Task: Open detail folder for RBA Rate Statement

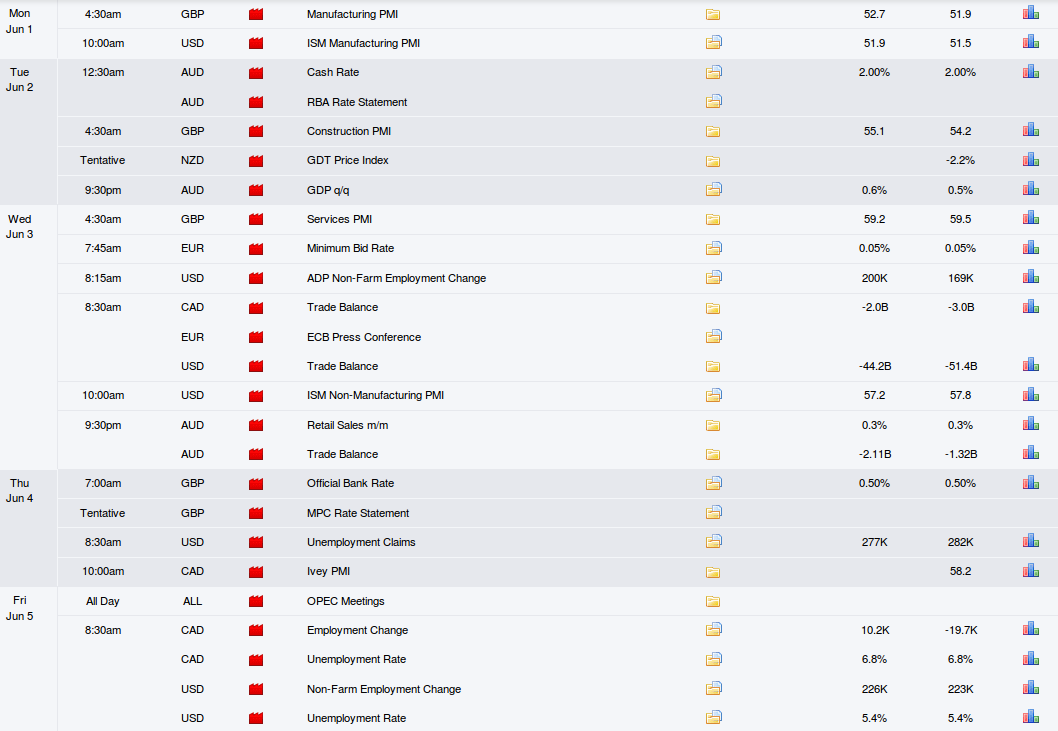Action: (x=714, y=102)
